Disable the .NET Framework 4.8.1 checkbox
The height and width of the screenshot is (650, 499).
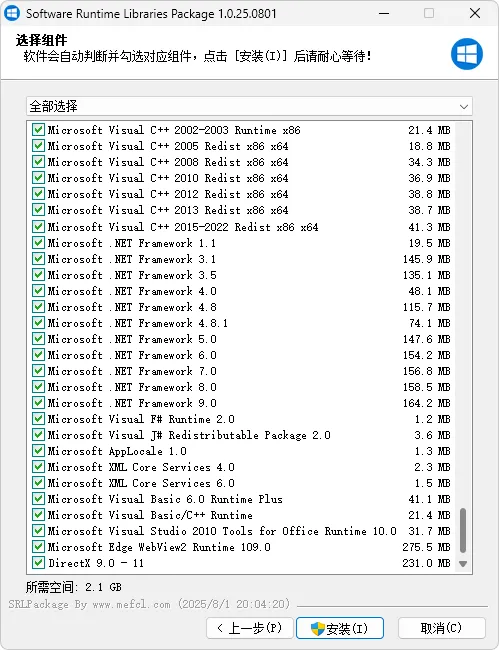38,323
